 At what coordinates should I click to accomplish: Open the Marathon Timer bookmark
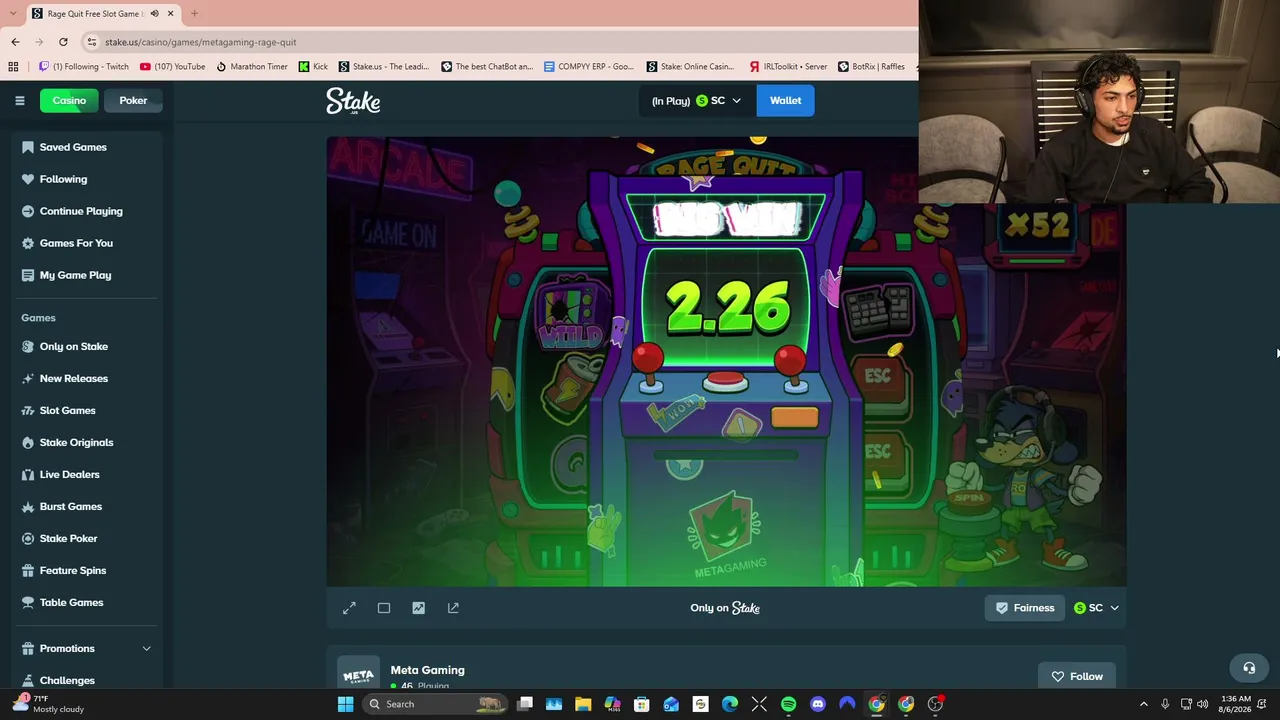[252, 67]
